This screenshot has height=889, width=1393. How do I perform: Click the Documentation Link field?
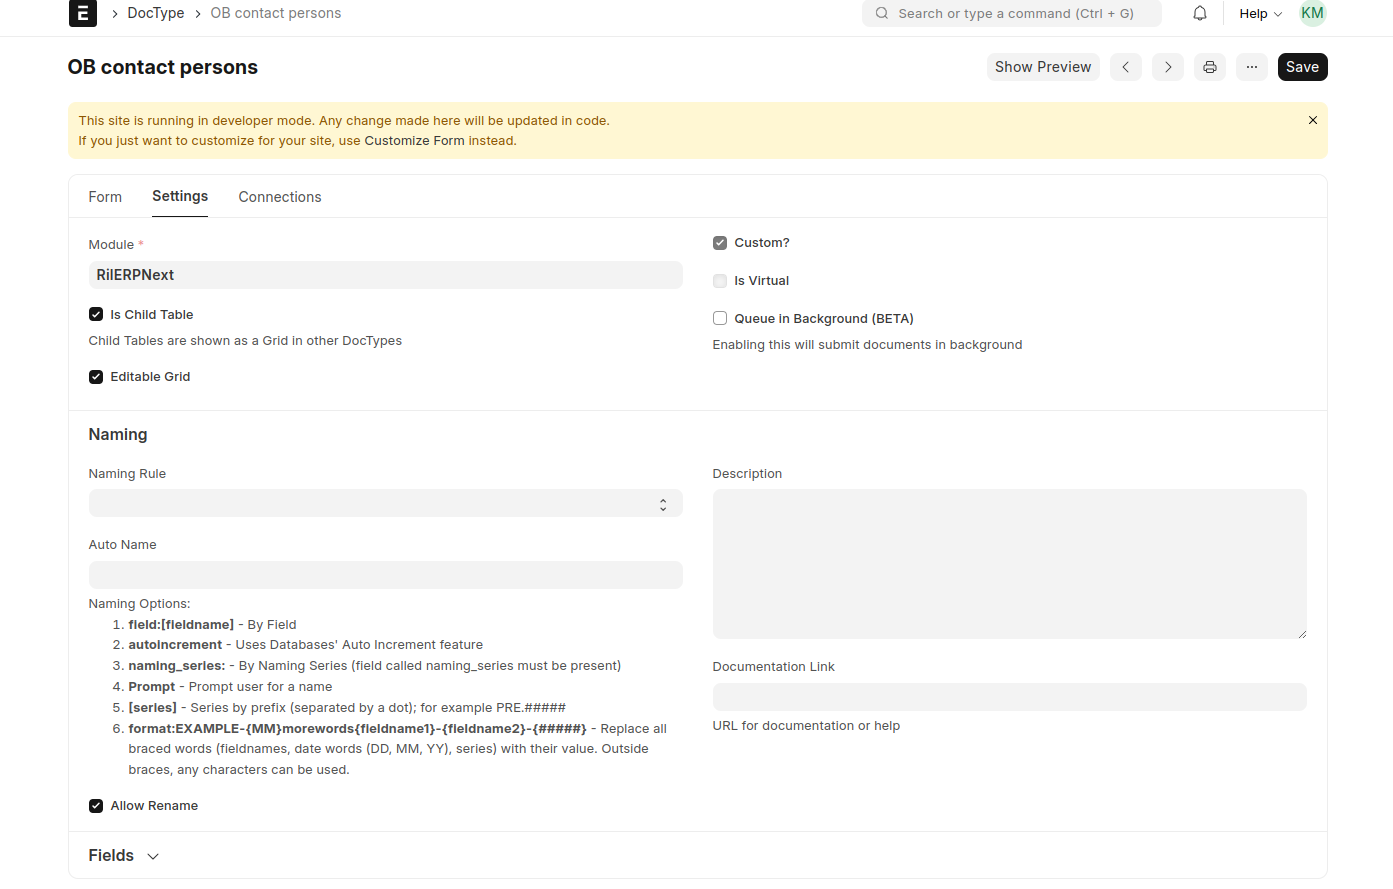click(1010, 697)
